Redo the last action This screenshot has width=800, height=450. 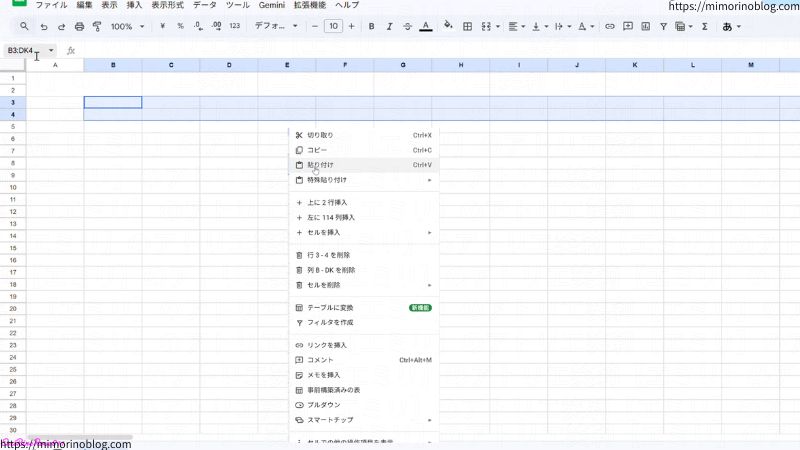pos(61,27)
